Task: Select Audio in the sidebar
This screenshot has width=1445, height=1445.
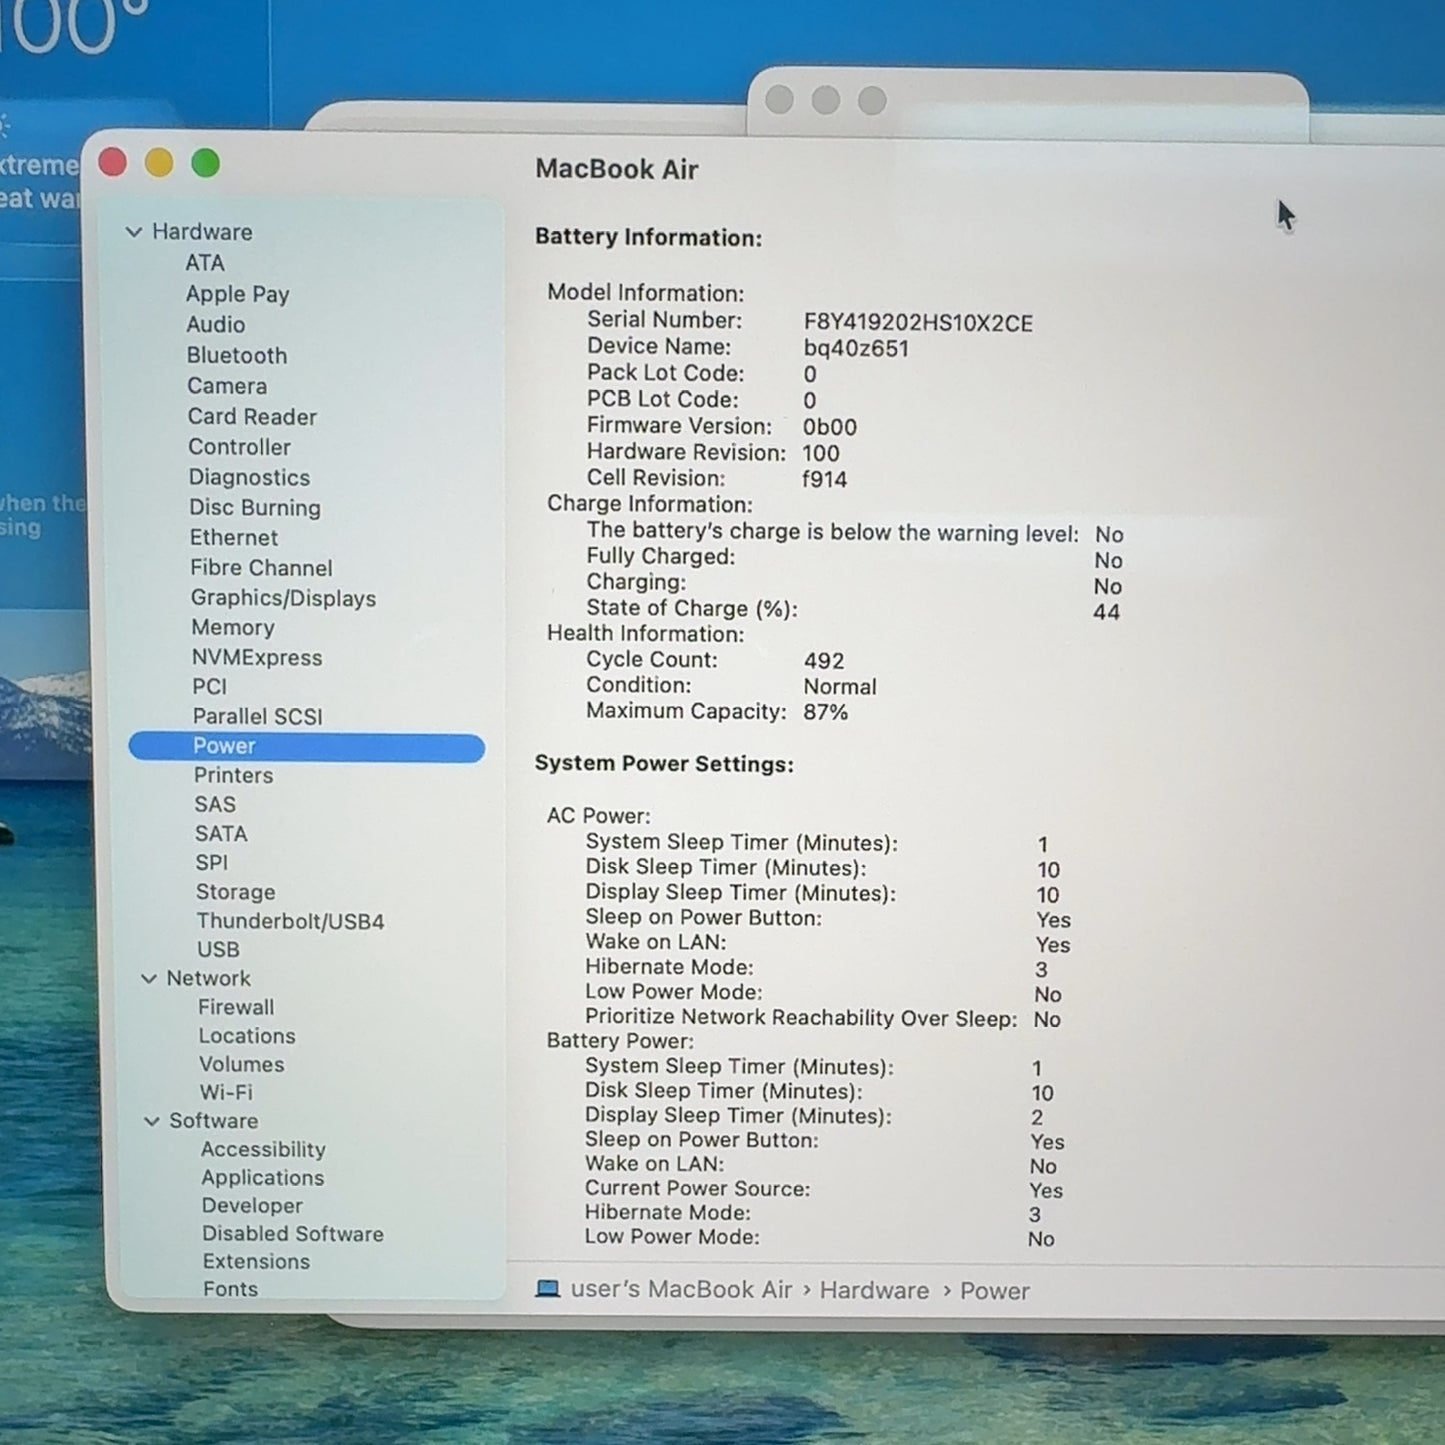Action: click(x=216, y=325)
